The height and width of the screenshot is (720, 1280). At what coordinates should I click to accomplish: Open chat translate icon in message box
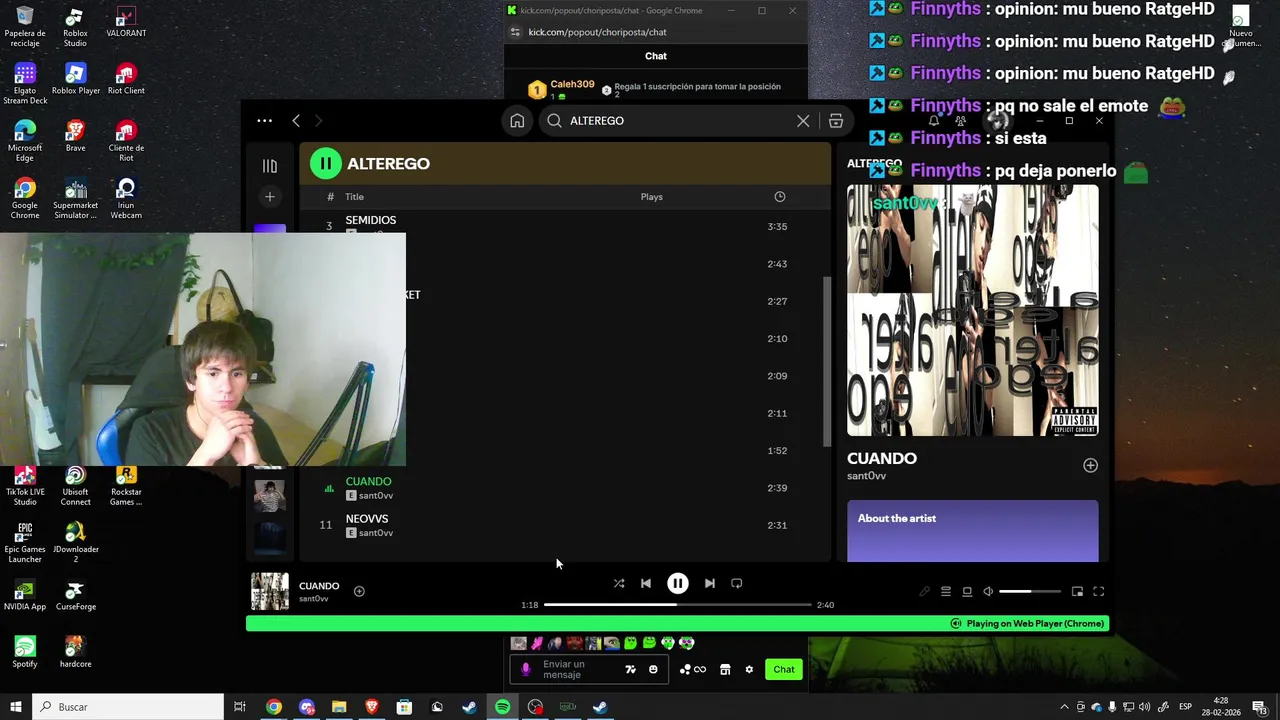(x=630, y=669)
